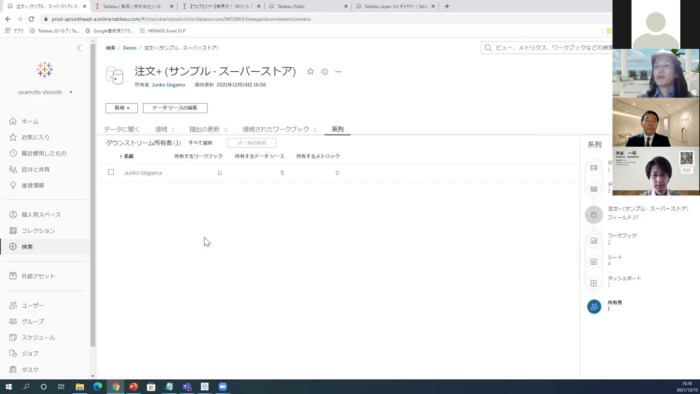Open Windows Start menu
Screen dimensions: 700x394
(x=8, y=387)
